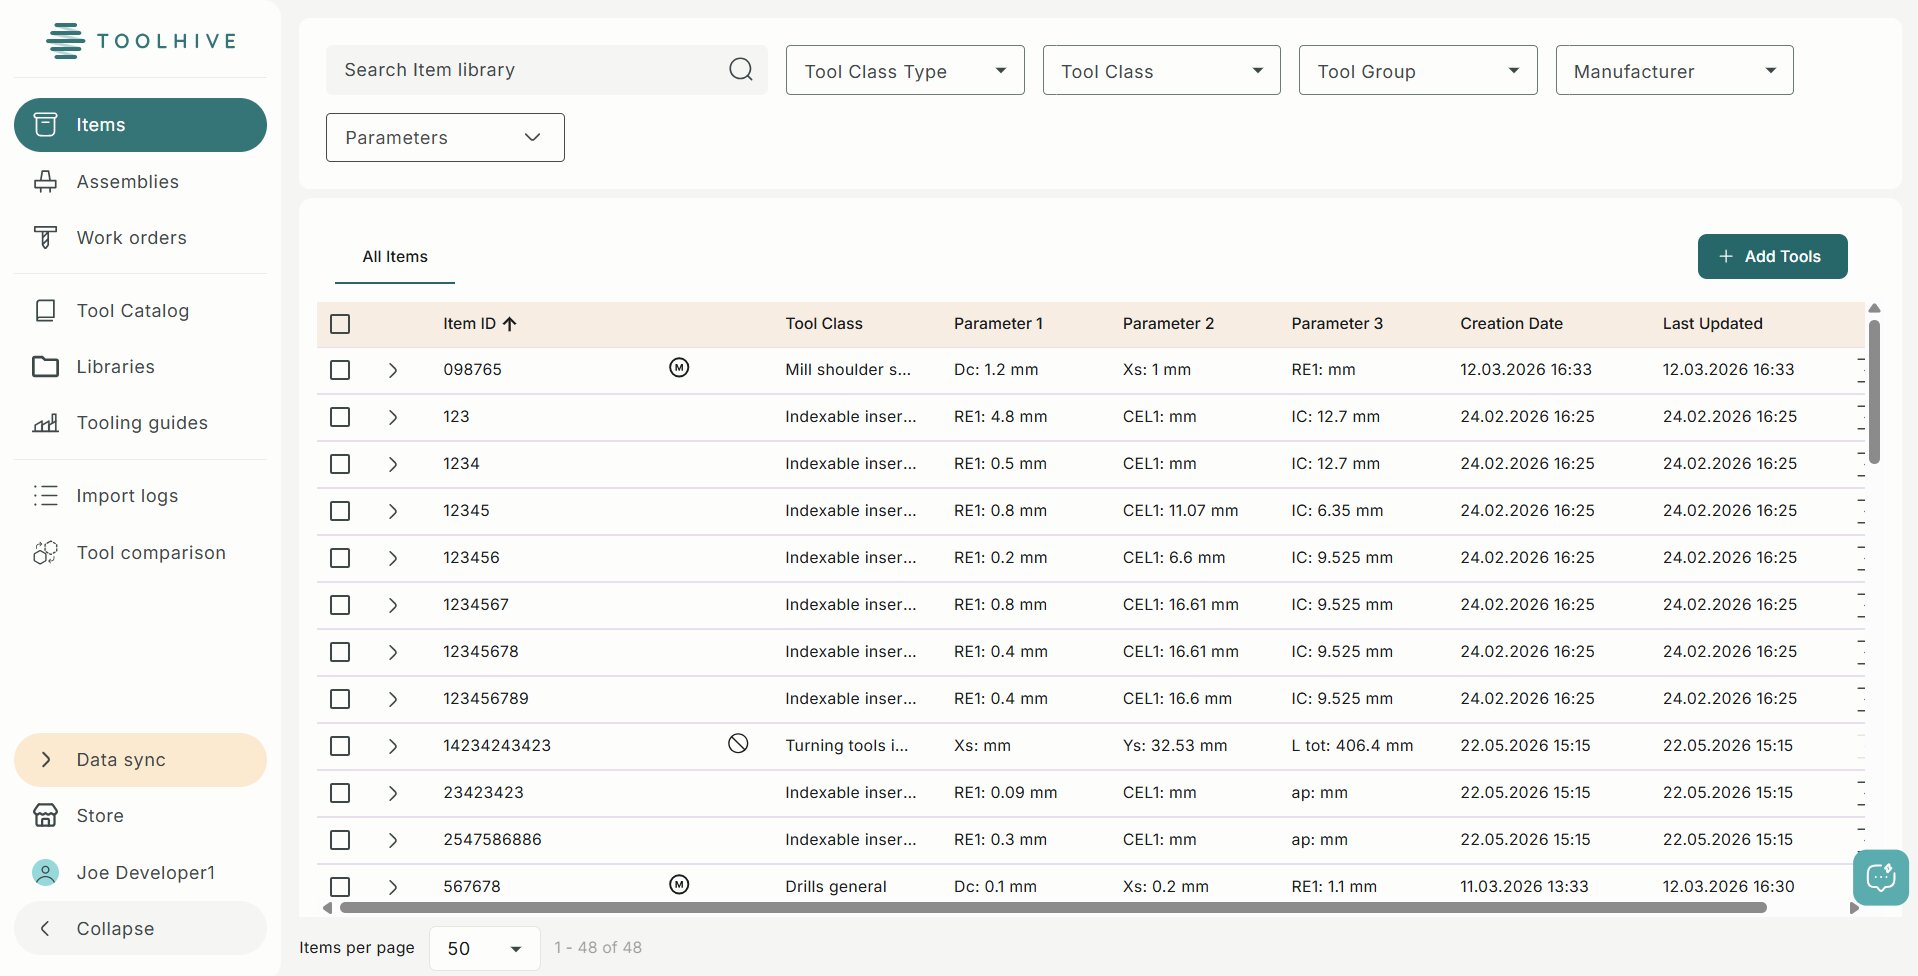Open Libraries from sidebar

pos(140,367)
